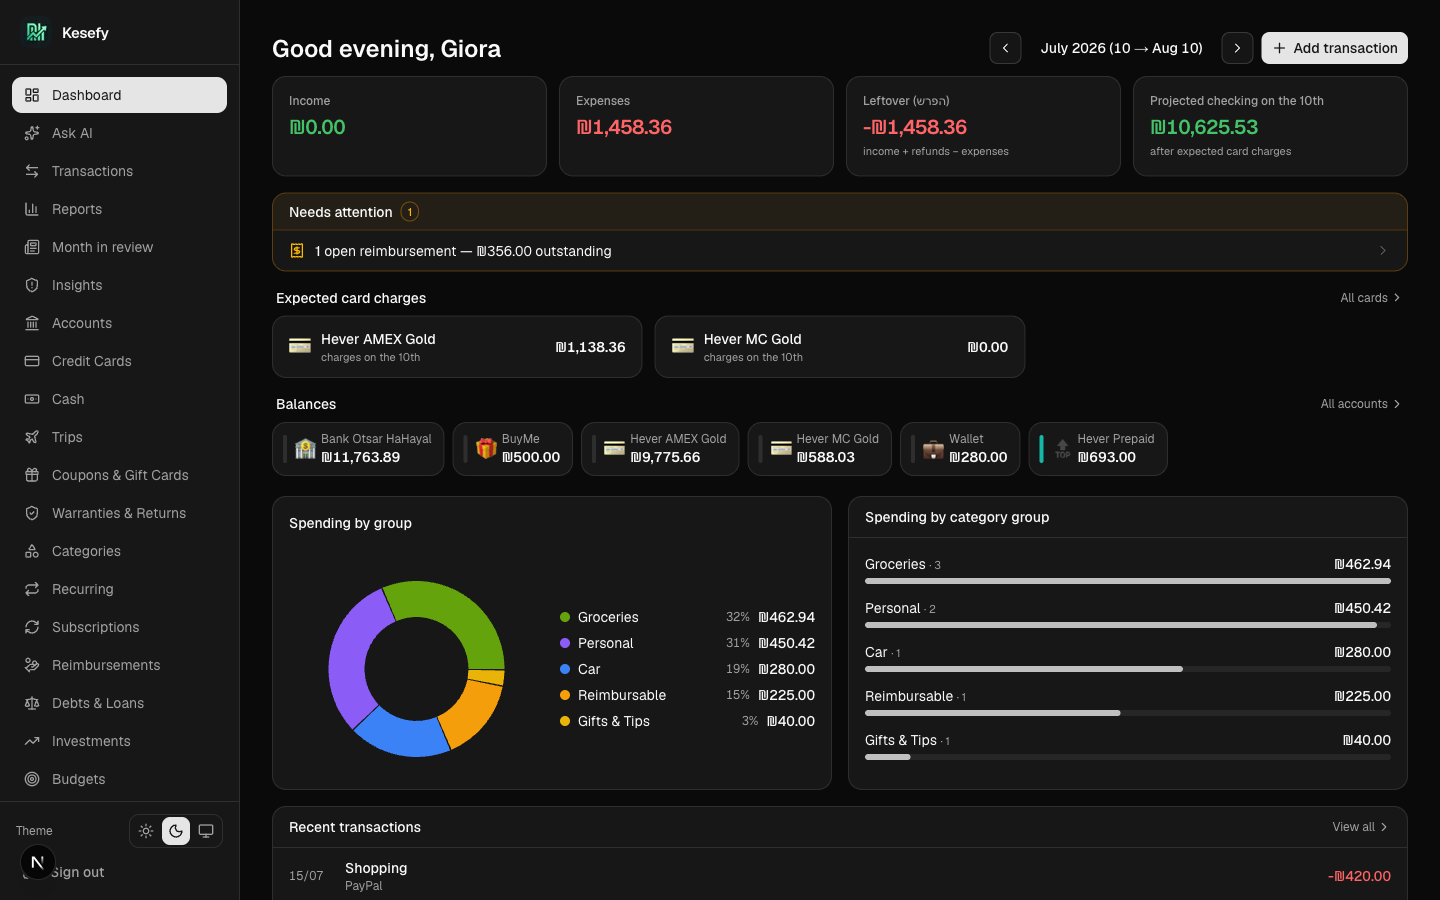Screen dimensions: 1440x900
Task: Click the July 2026 date range label
Action: tap(1121, 48)
